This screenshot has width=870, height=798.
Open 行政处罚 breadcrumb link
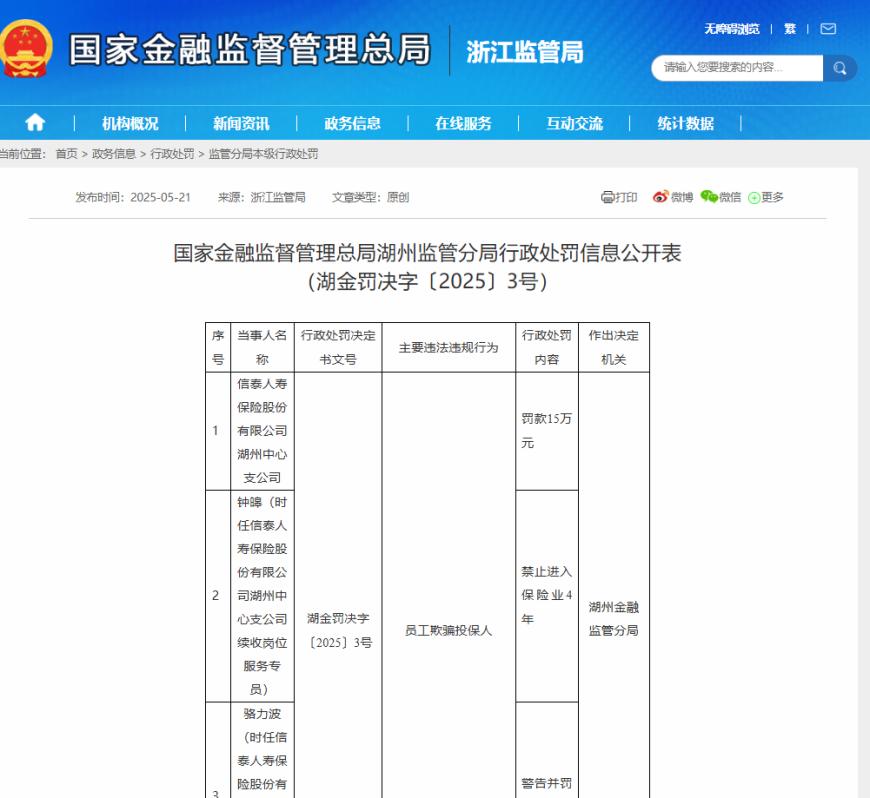pyautogui.click(x=172, y=154)
